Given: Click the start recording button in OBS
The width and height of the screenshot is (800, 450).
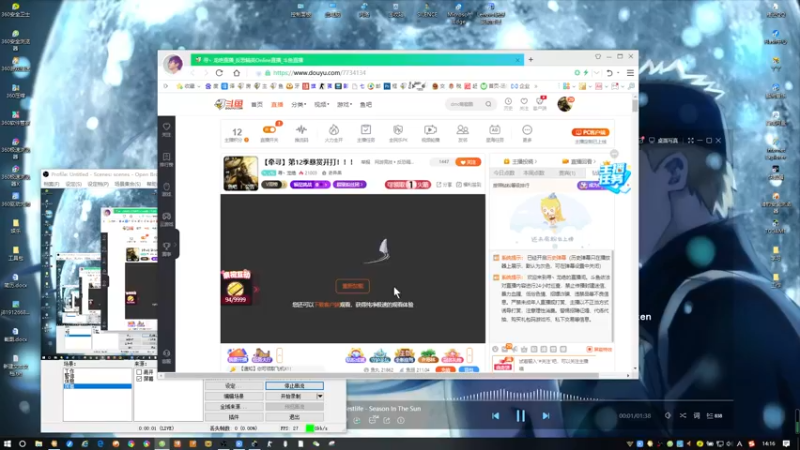Looking at the screenshot, I should (291, 396).
